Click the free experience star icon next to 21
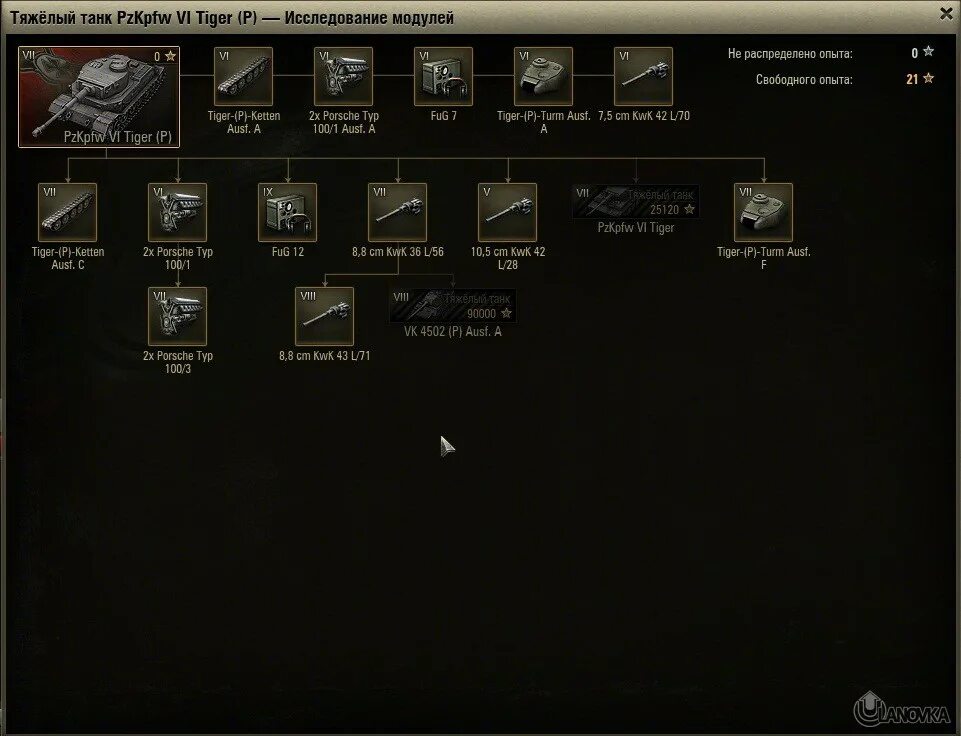Screen dimensions: 961x736 click(929, 78)
